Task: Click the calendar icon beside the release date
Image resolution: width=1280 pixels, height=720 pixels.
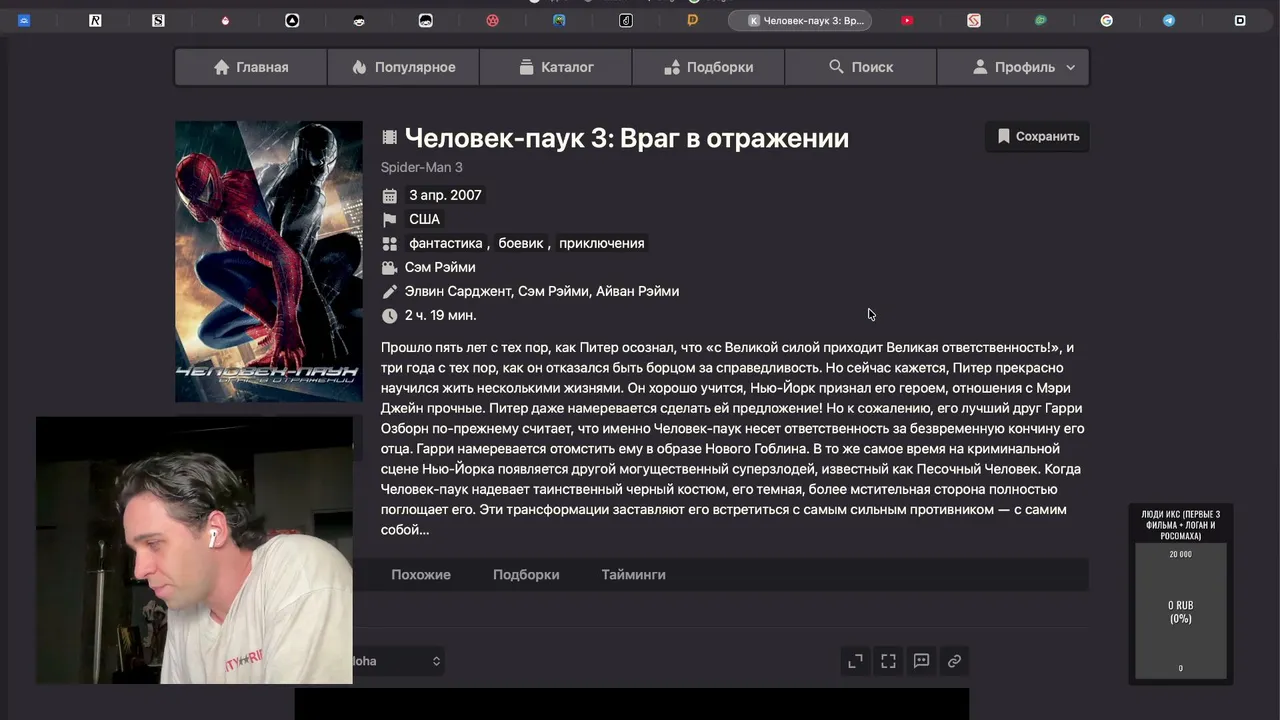Action: point(390,196)
